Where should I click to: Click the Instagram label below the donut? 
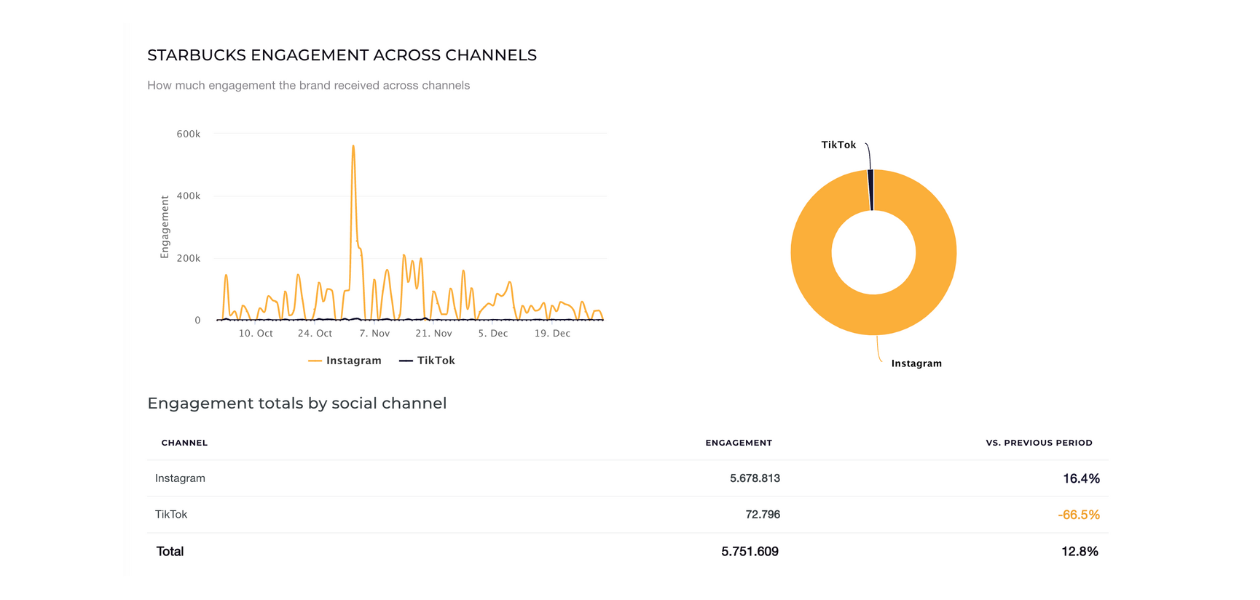point(916,364)
